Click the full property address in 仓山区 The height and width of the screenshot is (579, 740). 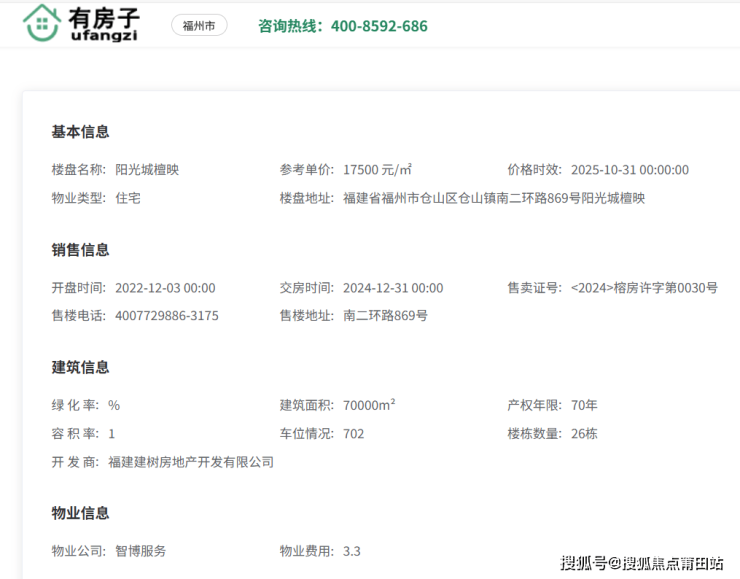493,198
